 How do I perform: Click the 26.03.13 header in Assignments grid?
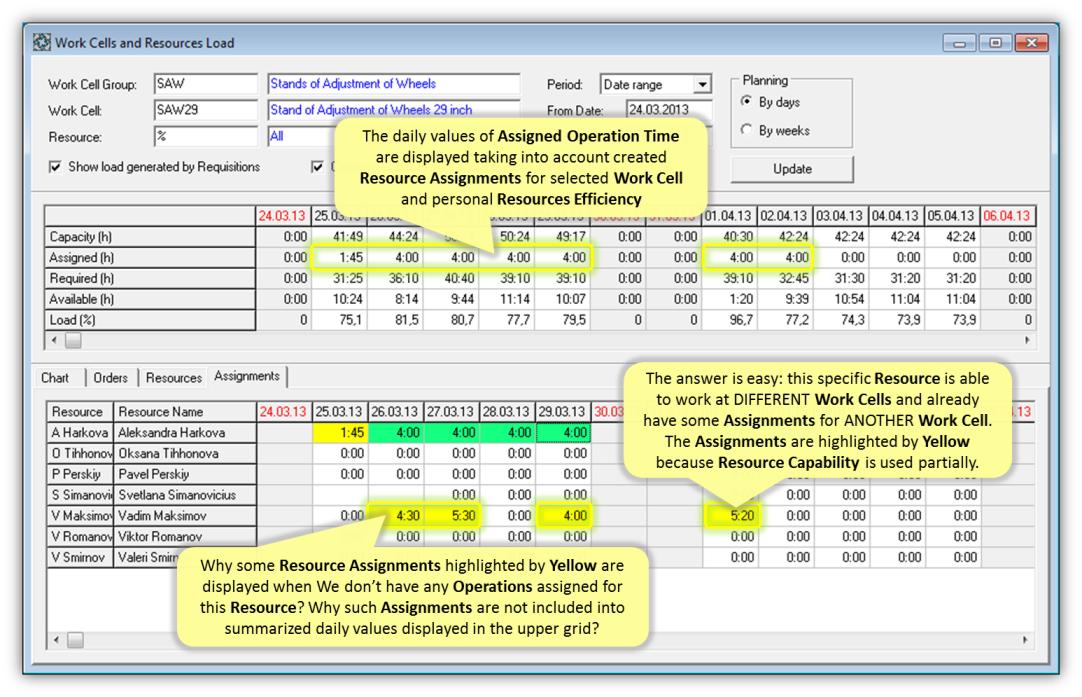click(x=395, y=412)
